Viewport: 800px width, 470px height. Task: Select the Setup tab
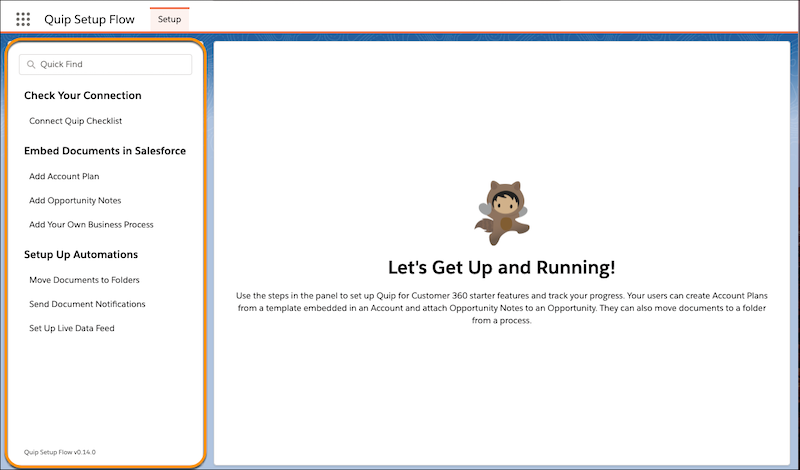[169, 19]
